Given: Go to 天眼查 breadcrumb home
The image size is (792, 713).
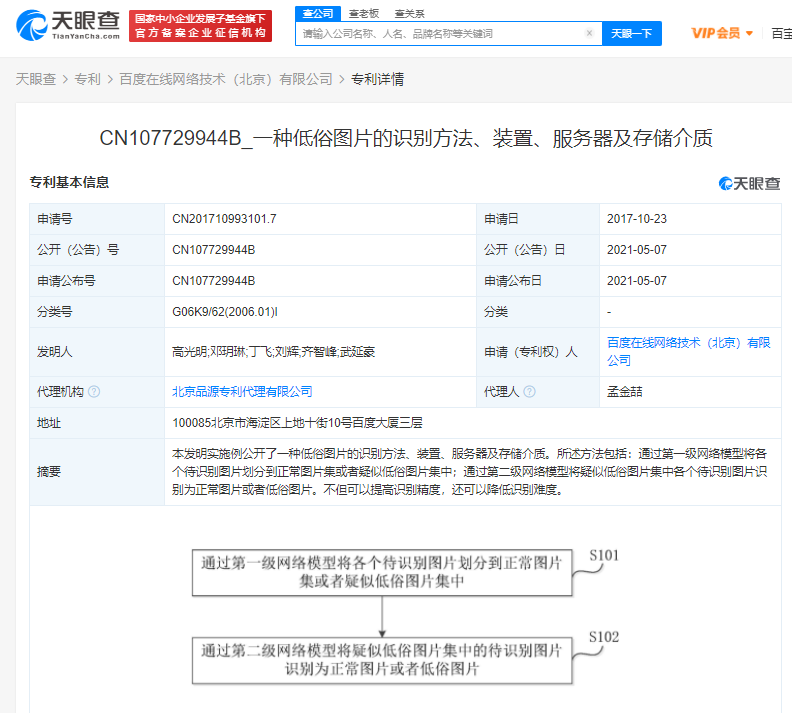Looking at the screenshot, I should pos(36,79).
